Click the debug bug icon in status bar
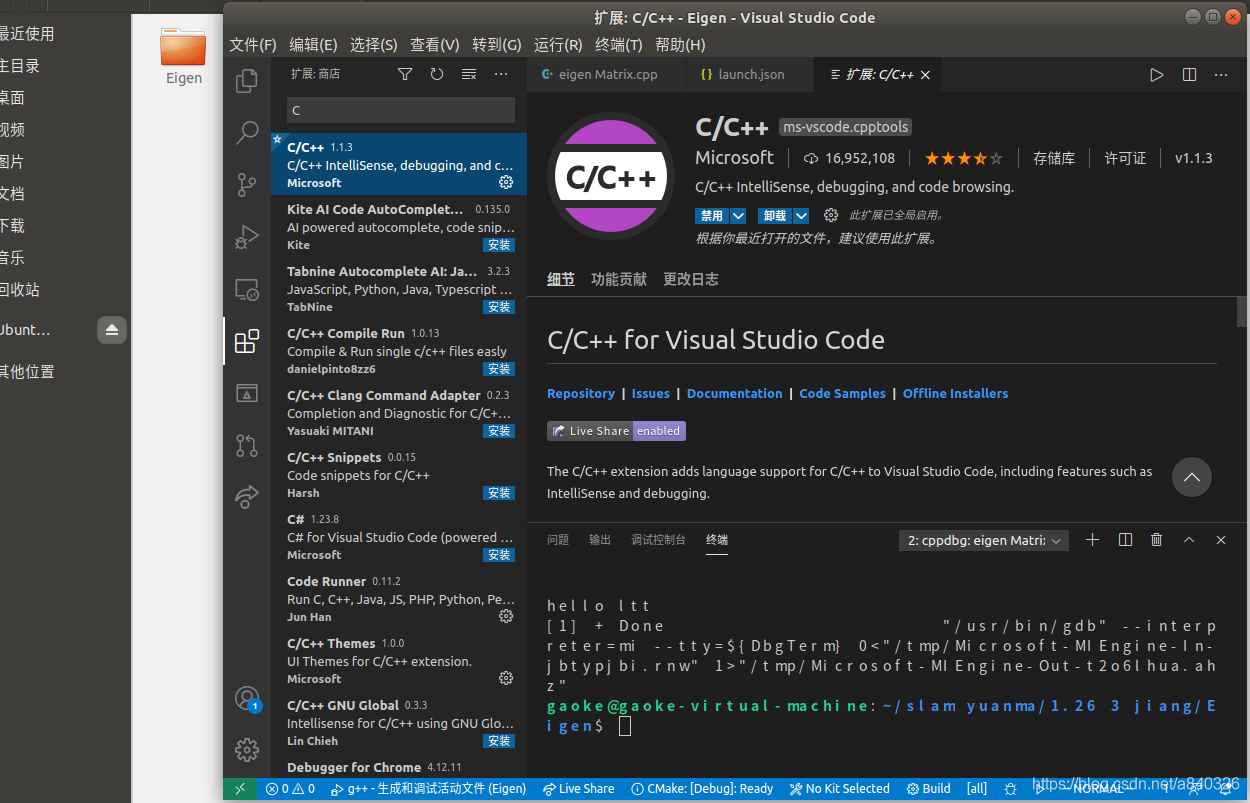 coord(1010,788)
